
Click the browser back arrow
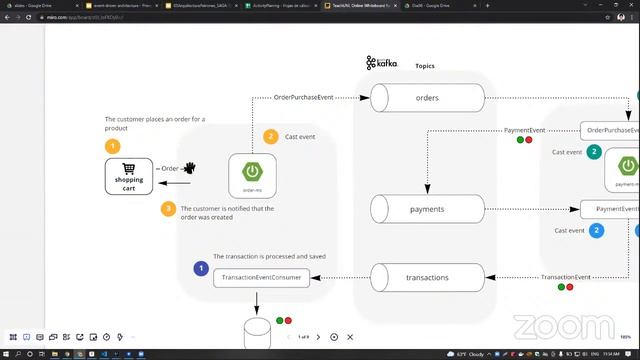click(7, 17)
